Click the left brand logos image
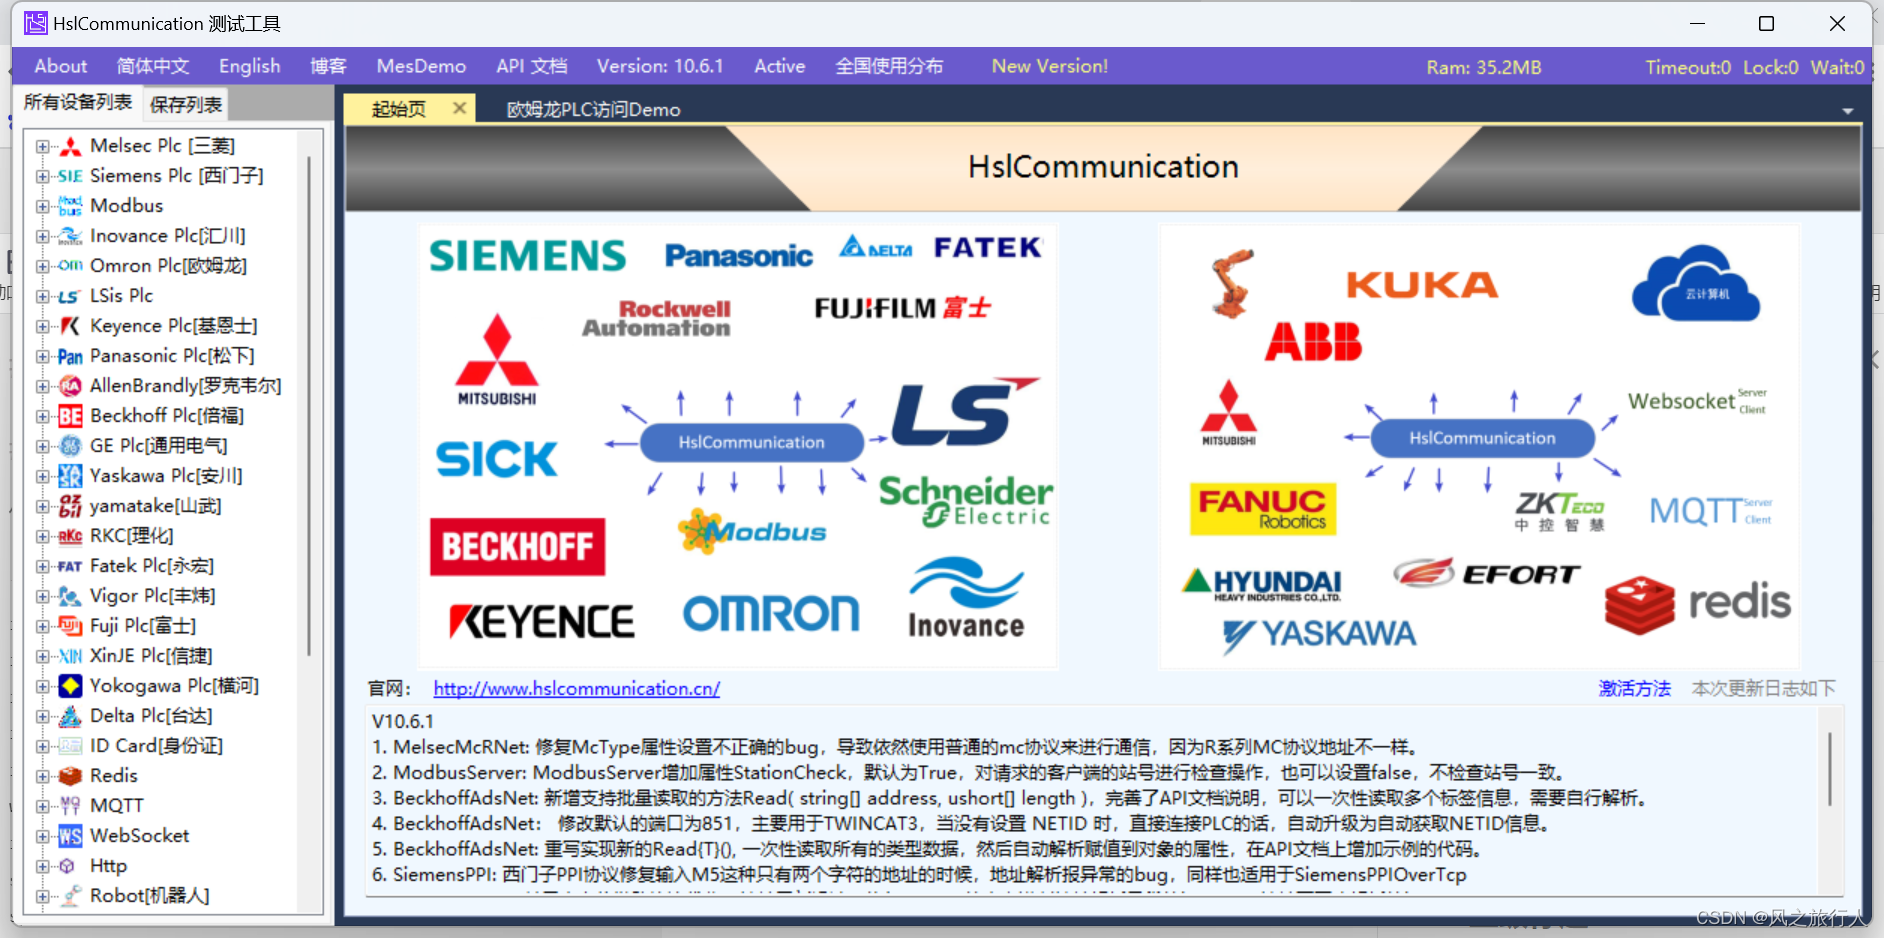Viewport: 1884px width, 938px height. 738,446
